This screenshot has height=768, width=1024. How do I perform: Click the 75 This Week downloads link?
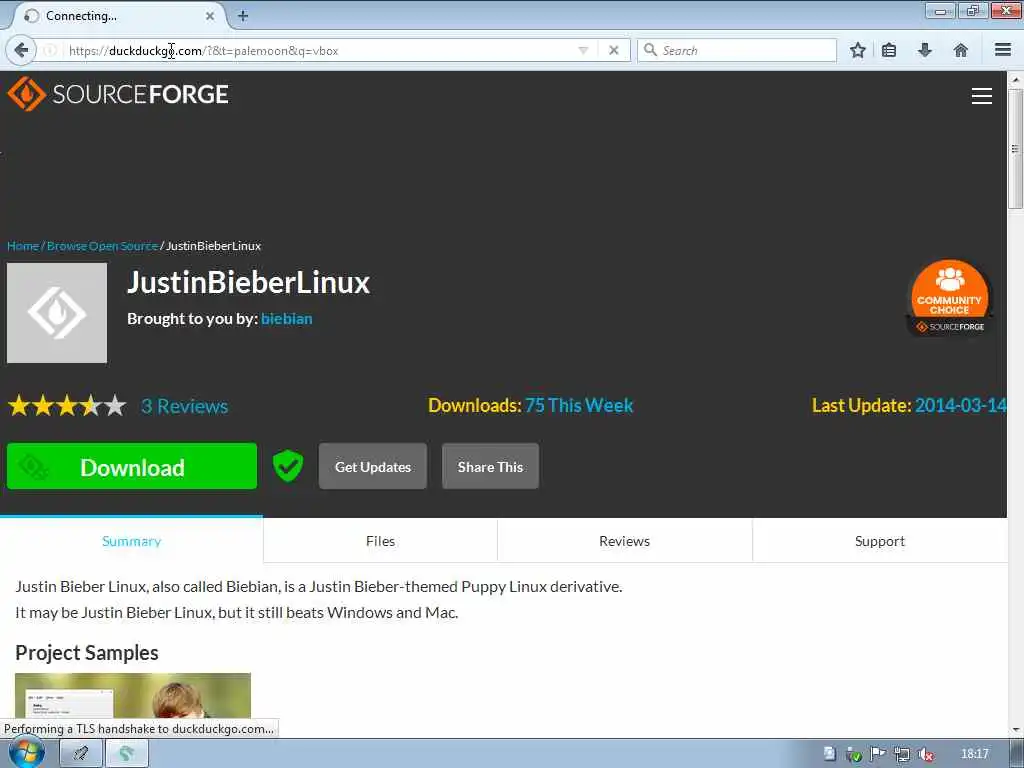[x=579, y=405]
